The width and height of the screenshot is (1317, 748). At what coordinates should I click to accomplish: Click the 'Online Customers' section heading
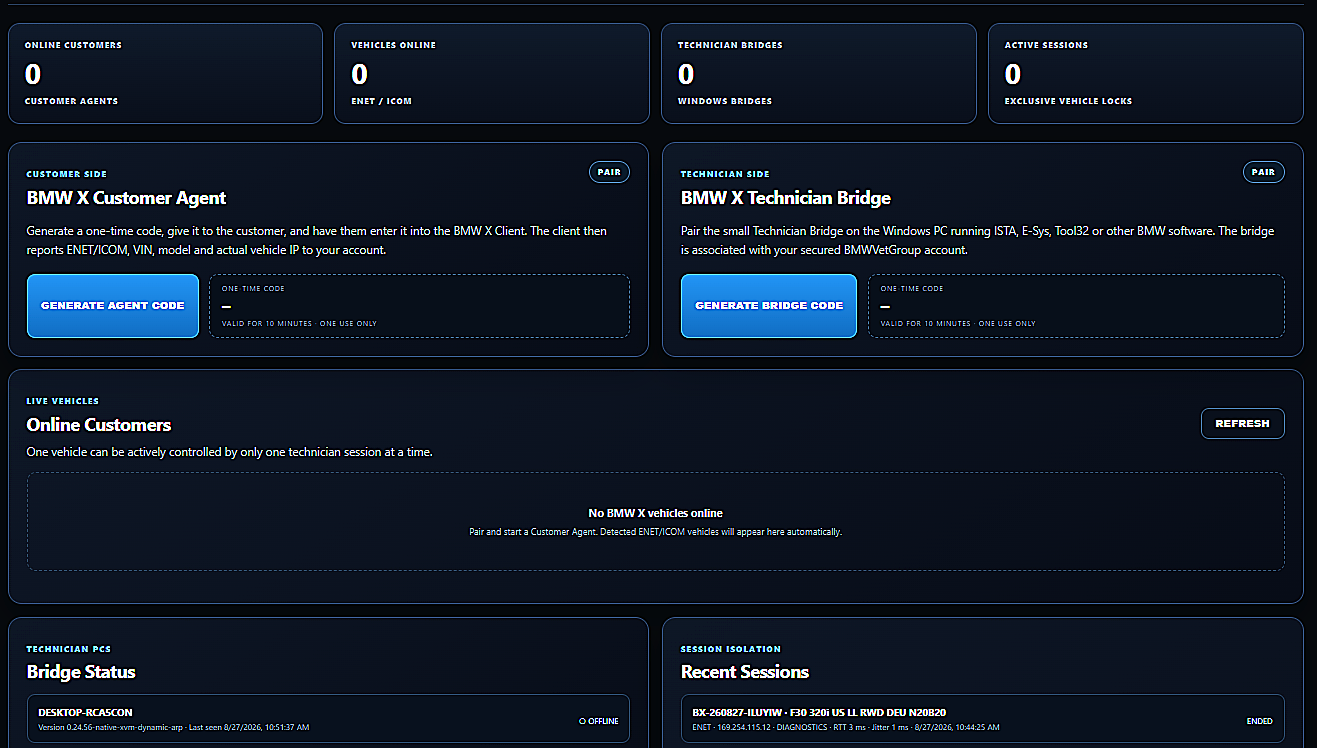[99, 425]
